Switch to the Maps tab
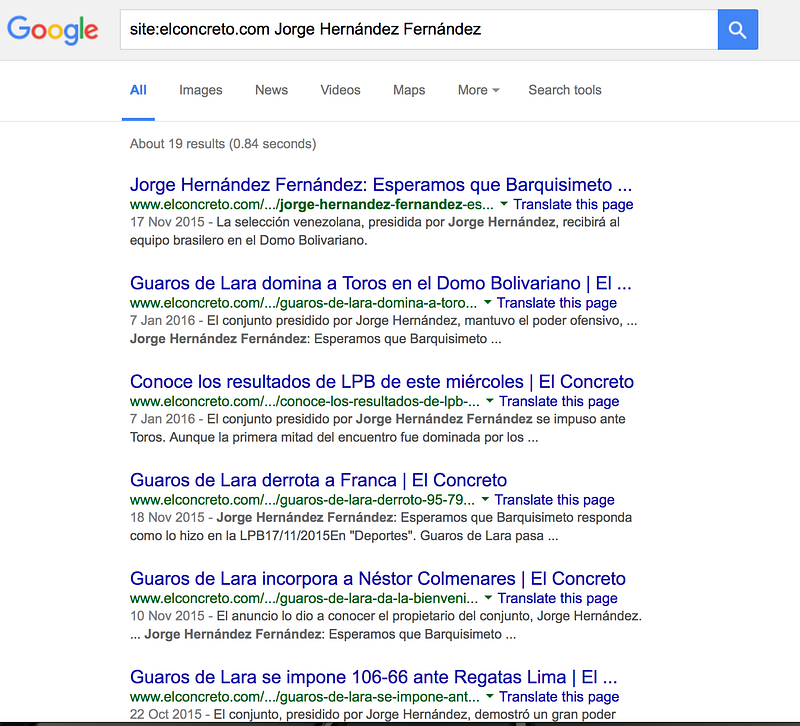800x726 pixels. (x=409, y=90)
